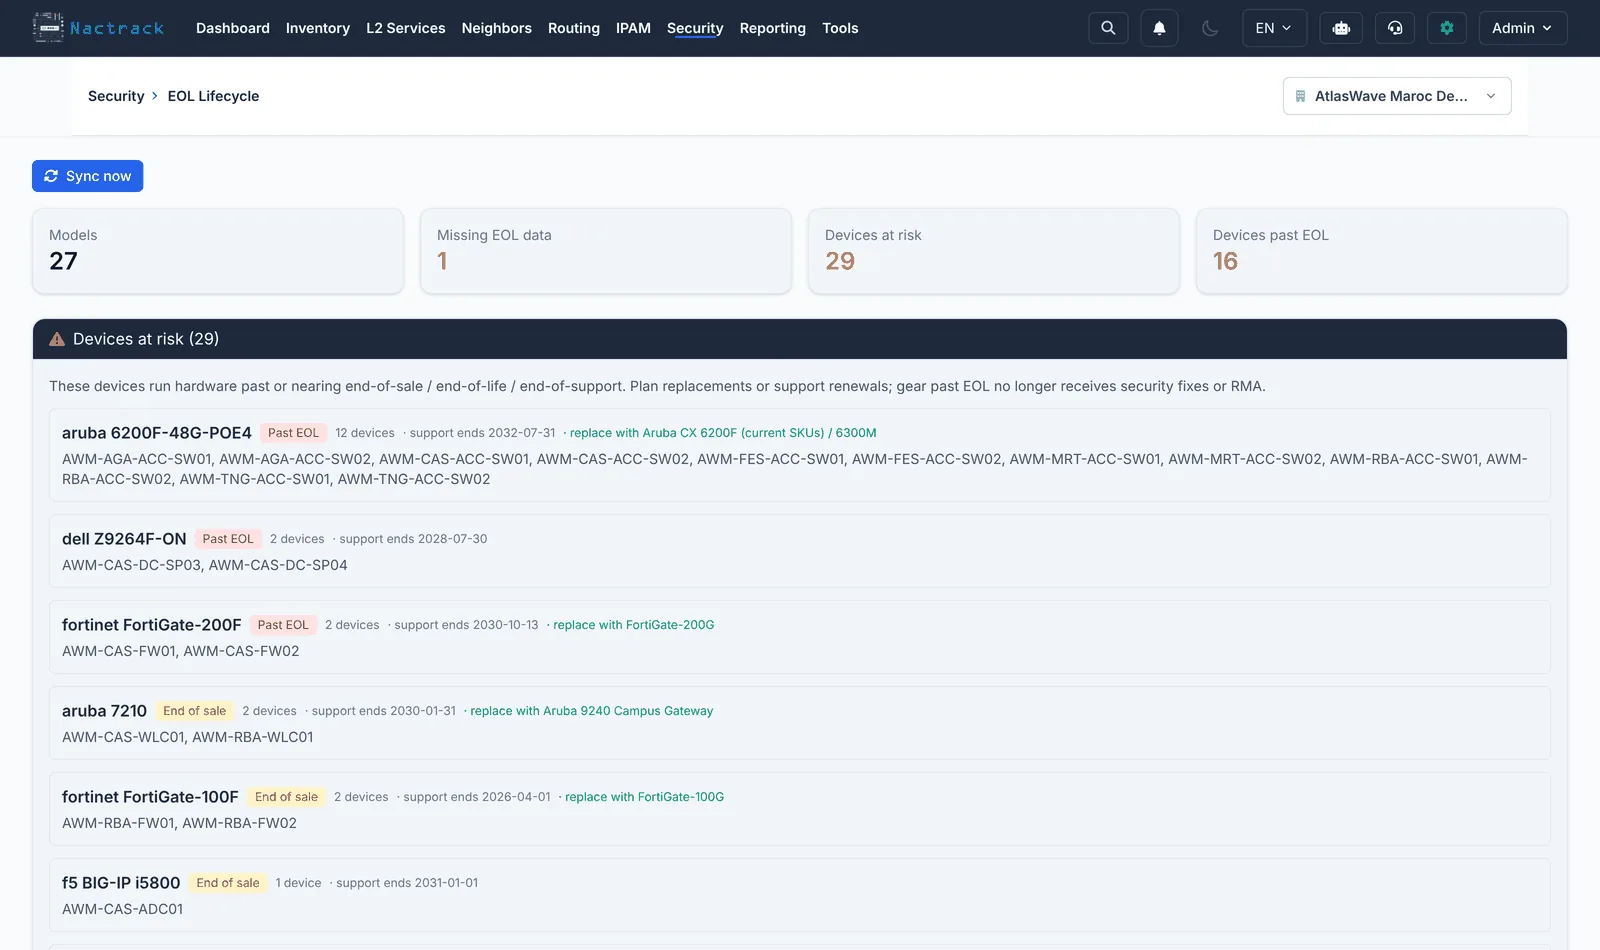The width and height of the screenshot is (1600, 950).
Task: Open the Inventory menu
Action: coord(318,28)
